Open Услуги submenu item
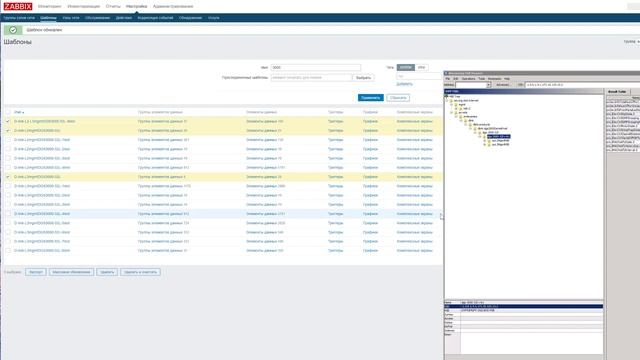This screenshot has width=640, height=360. click(213, 18)
